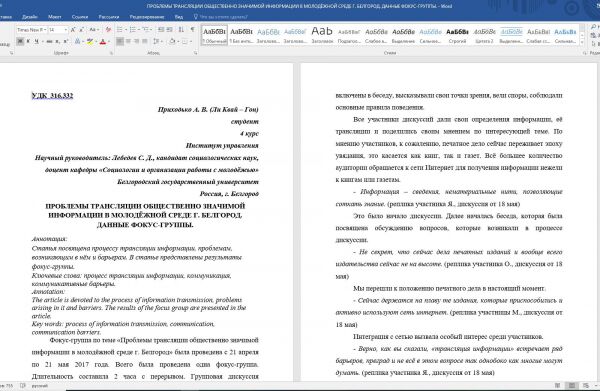Open the Рассылки ribbon tab

tap(109, 17)
